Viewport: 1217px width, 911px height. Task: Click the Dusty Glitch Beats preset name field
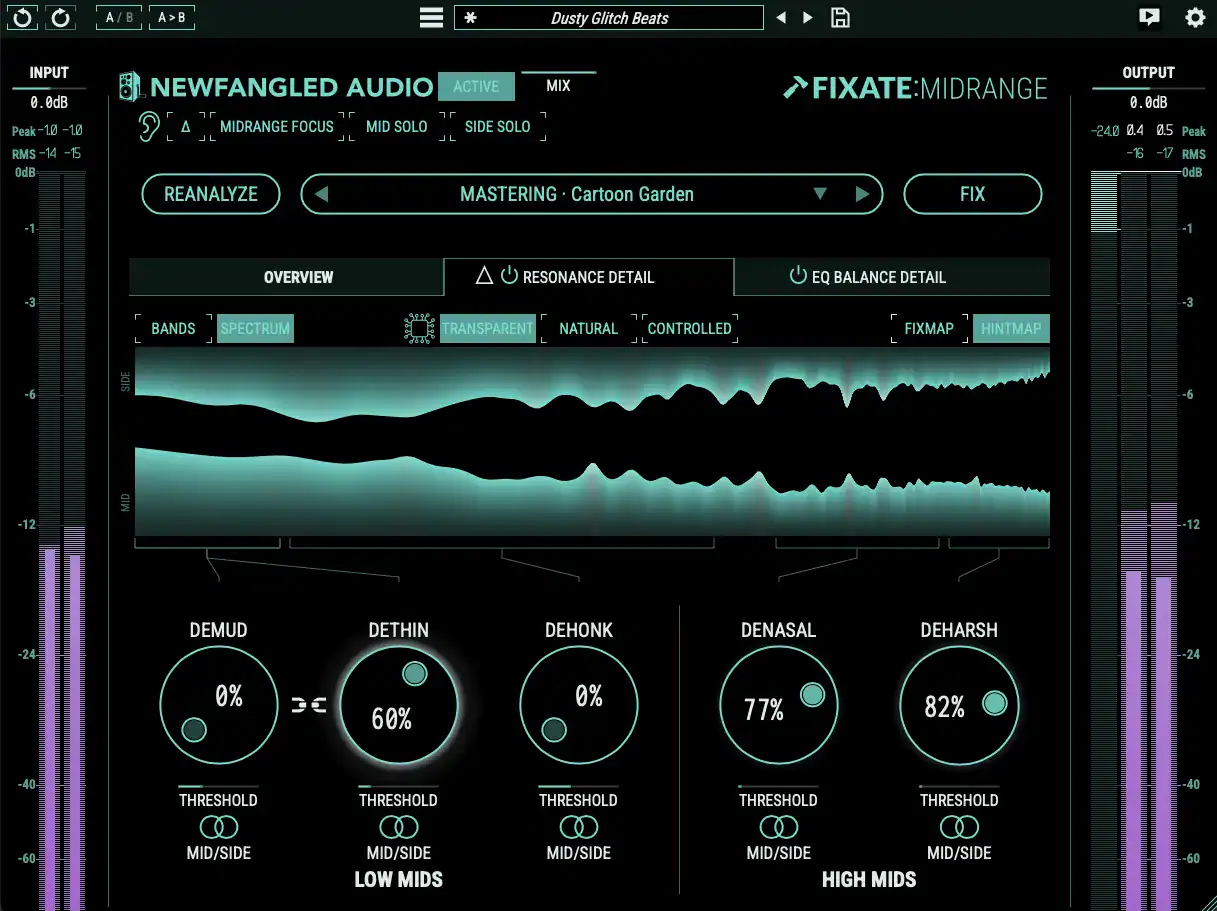click(608, 18)
